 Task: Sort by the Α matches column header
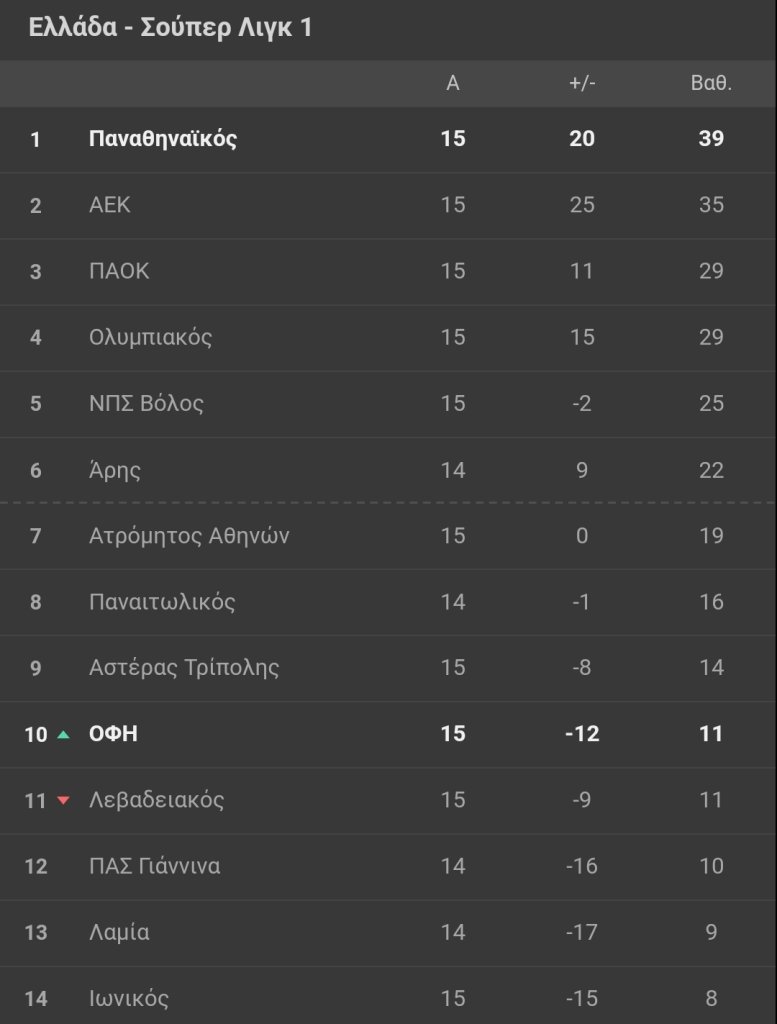453,84
